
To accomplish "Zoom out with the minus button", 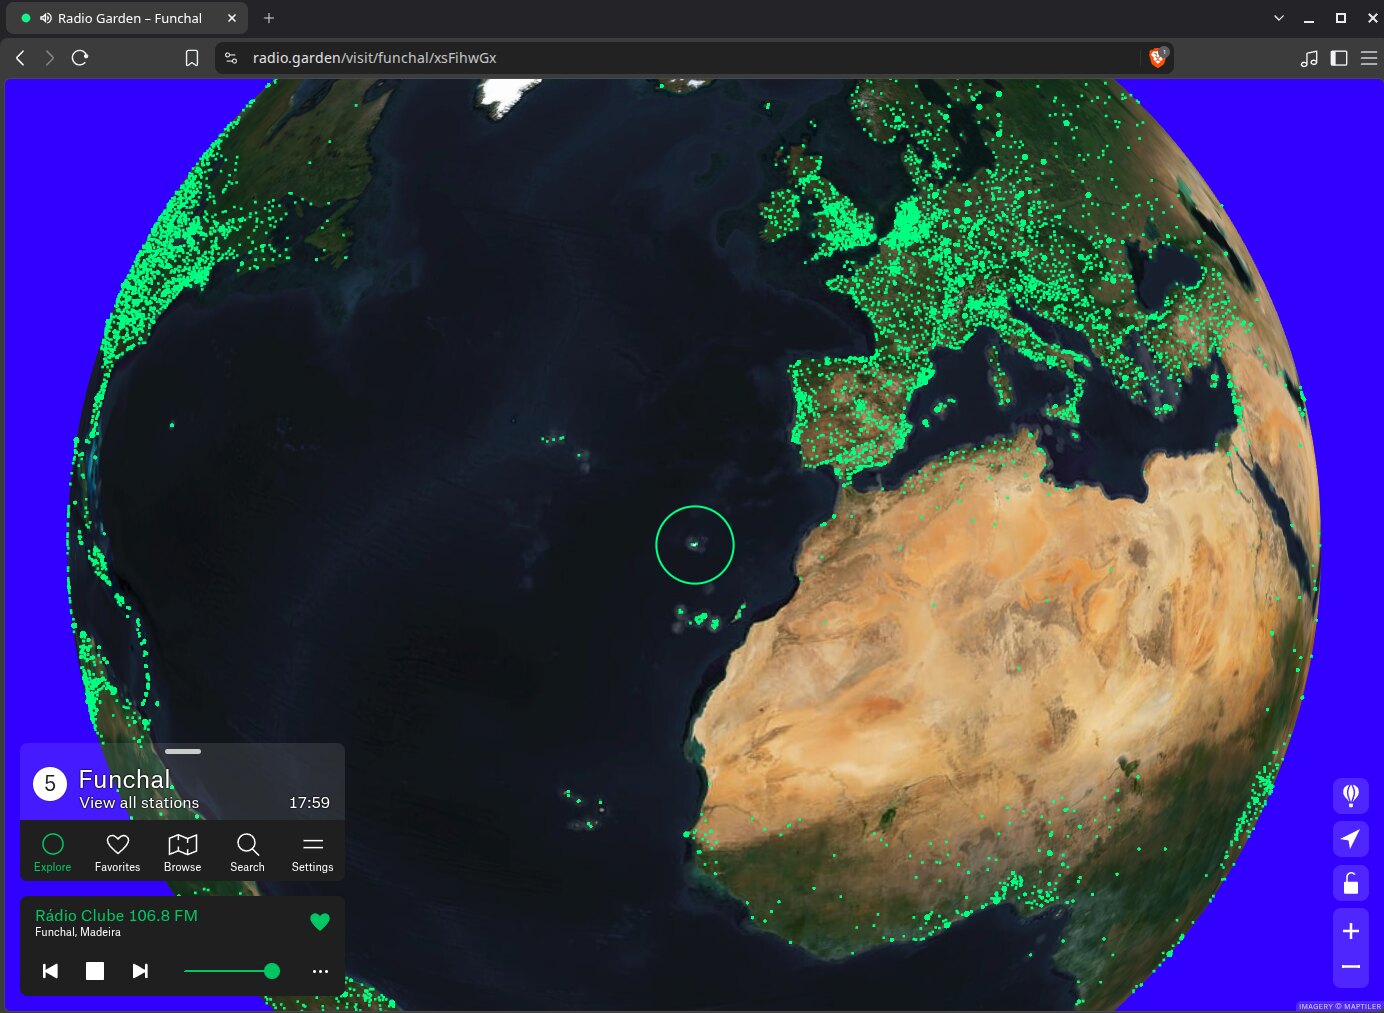I will (1351, 967).
